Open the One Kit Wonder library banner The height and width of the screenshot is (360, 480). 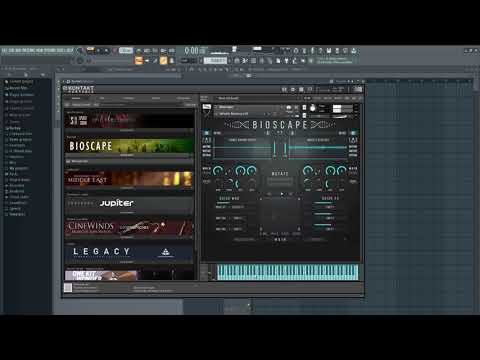[x=129, y=275]
